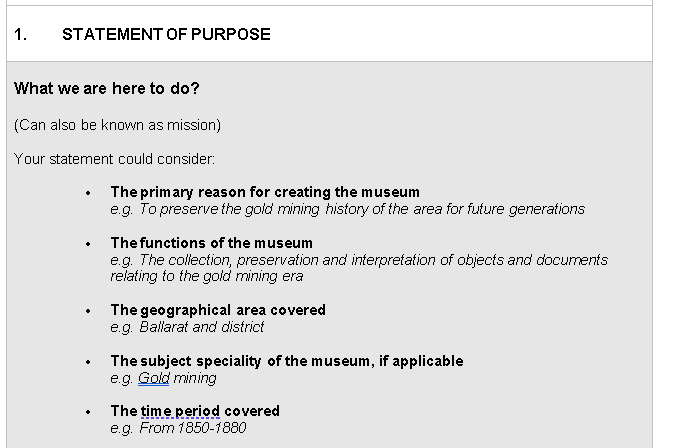698x448 pixels.
Task: Click the bullet beside 'The subject speciality' item
Action: (89, 362)
